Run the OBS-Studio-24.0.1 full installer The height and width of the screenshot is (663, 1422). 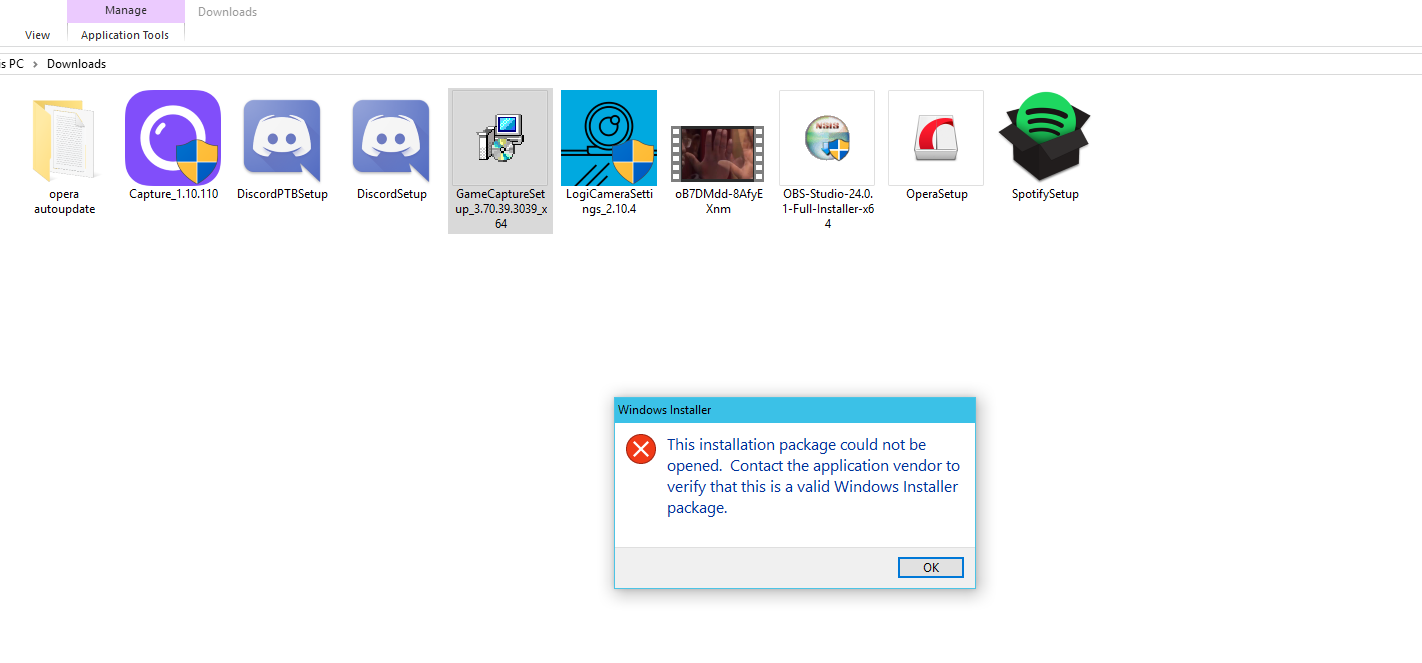click(x=826, y=140)
